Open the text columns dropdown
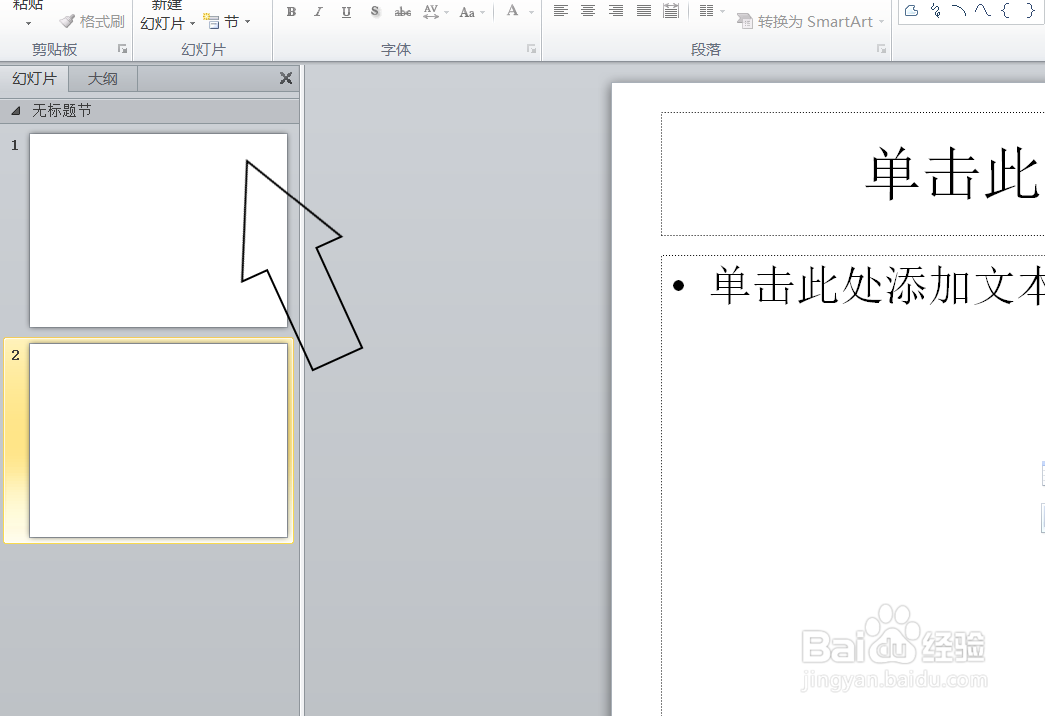The height and width of the screenshot is (716, 1045). pyautogui.click(x=712, y=11)
